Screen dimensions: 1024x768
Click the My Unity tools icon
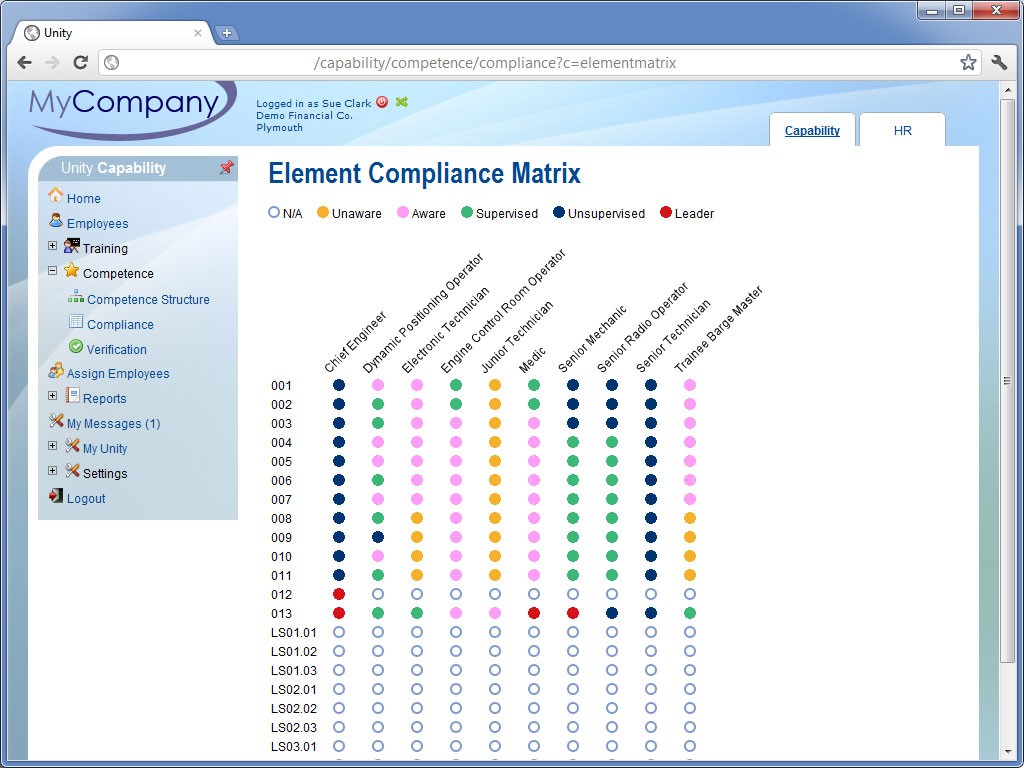coord(72,446)
